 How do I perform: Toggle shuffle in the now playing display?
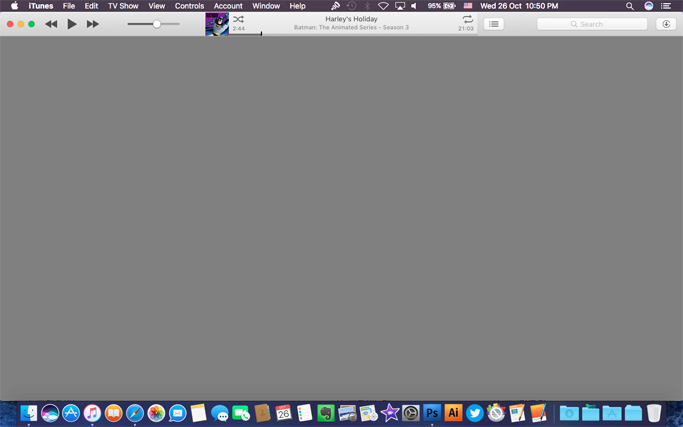[238, 19]
